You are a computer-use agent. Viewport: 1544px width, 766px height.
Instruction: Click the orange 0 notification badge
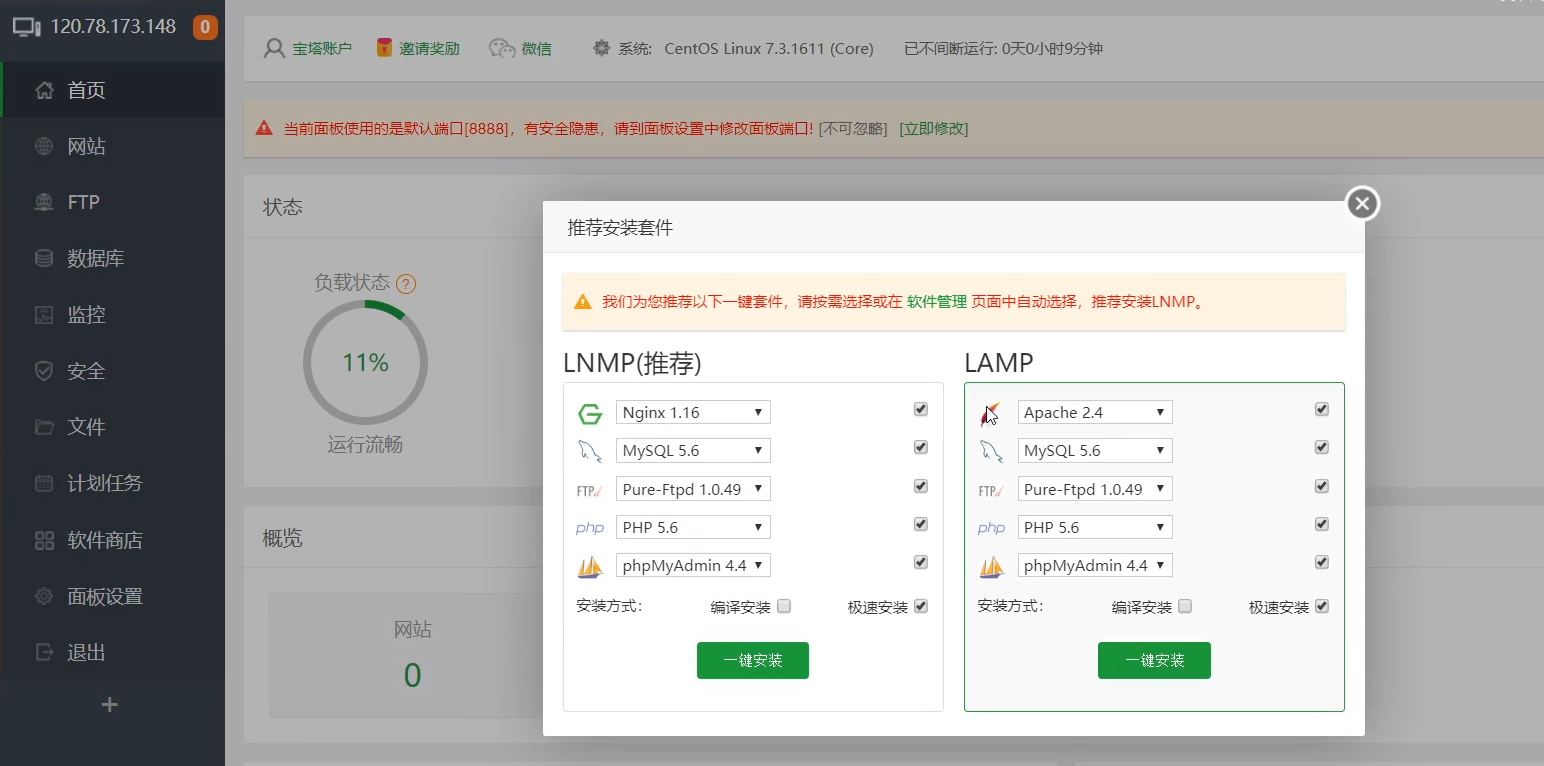[x=205, y=27]
